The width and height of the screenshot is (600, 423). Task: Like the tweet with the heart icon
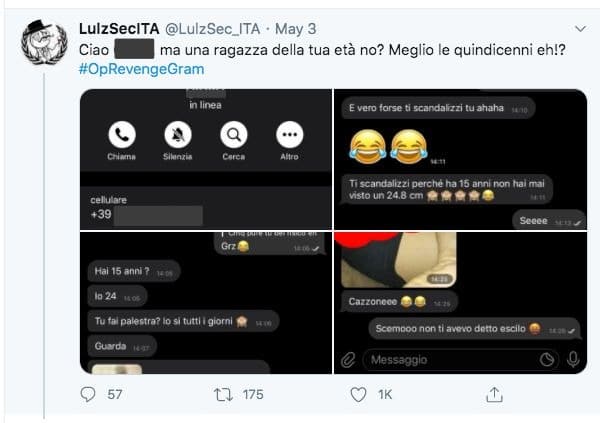(x=357, y=395)
